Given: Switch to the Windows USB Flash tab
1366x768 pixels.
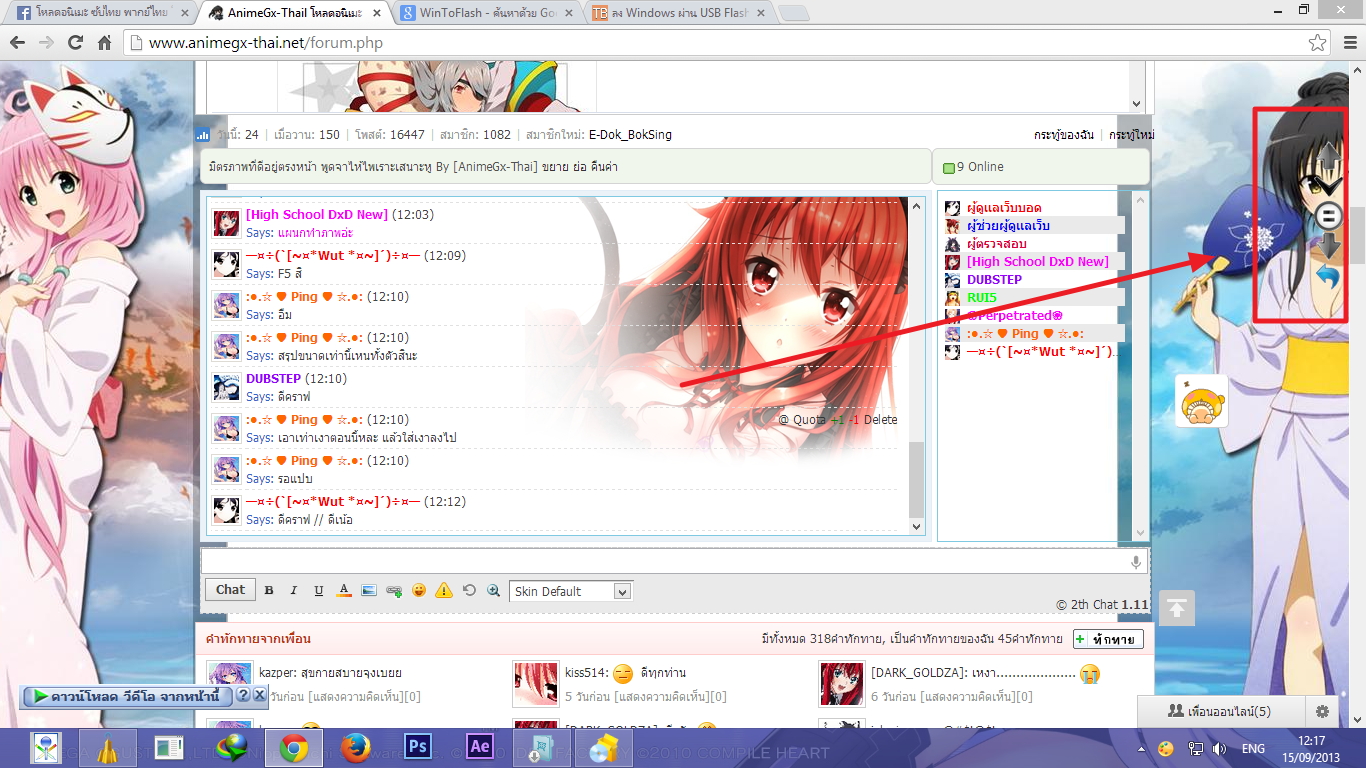Looking at the screenshot, I should (x=680, y=13).
